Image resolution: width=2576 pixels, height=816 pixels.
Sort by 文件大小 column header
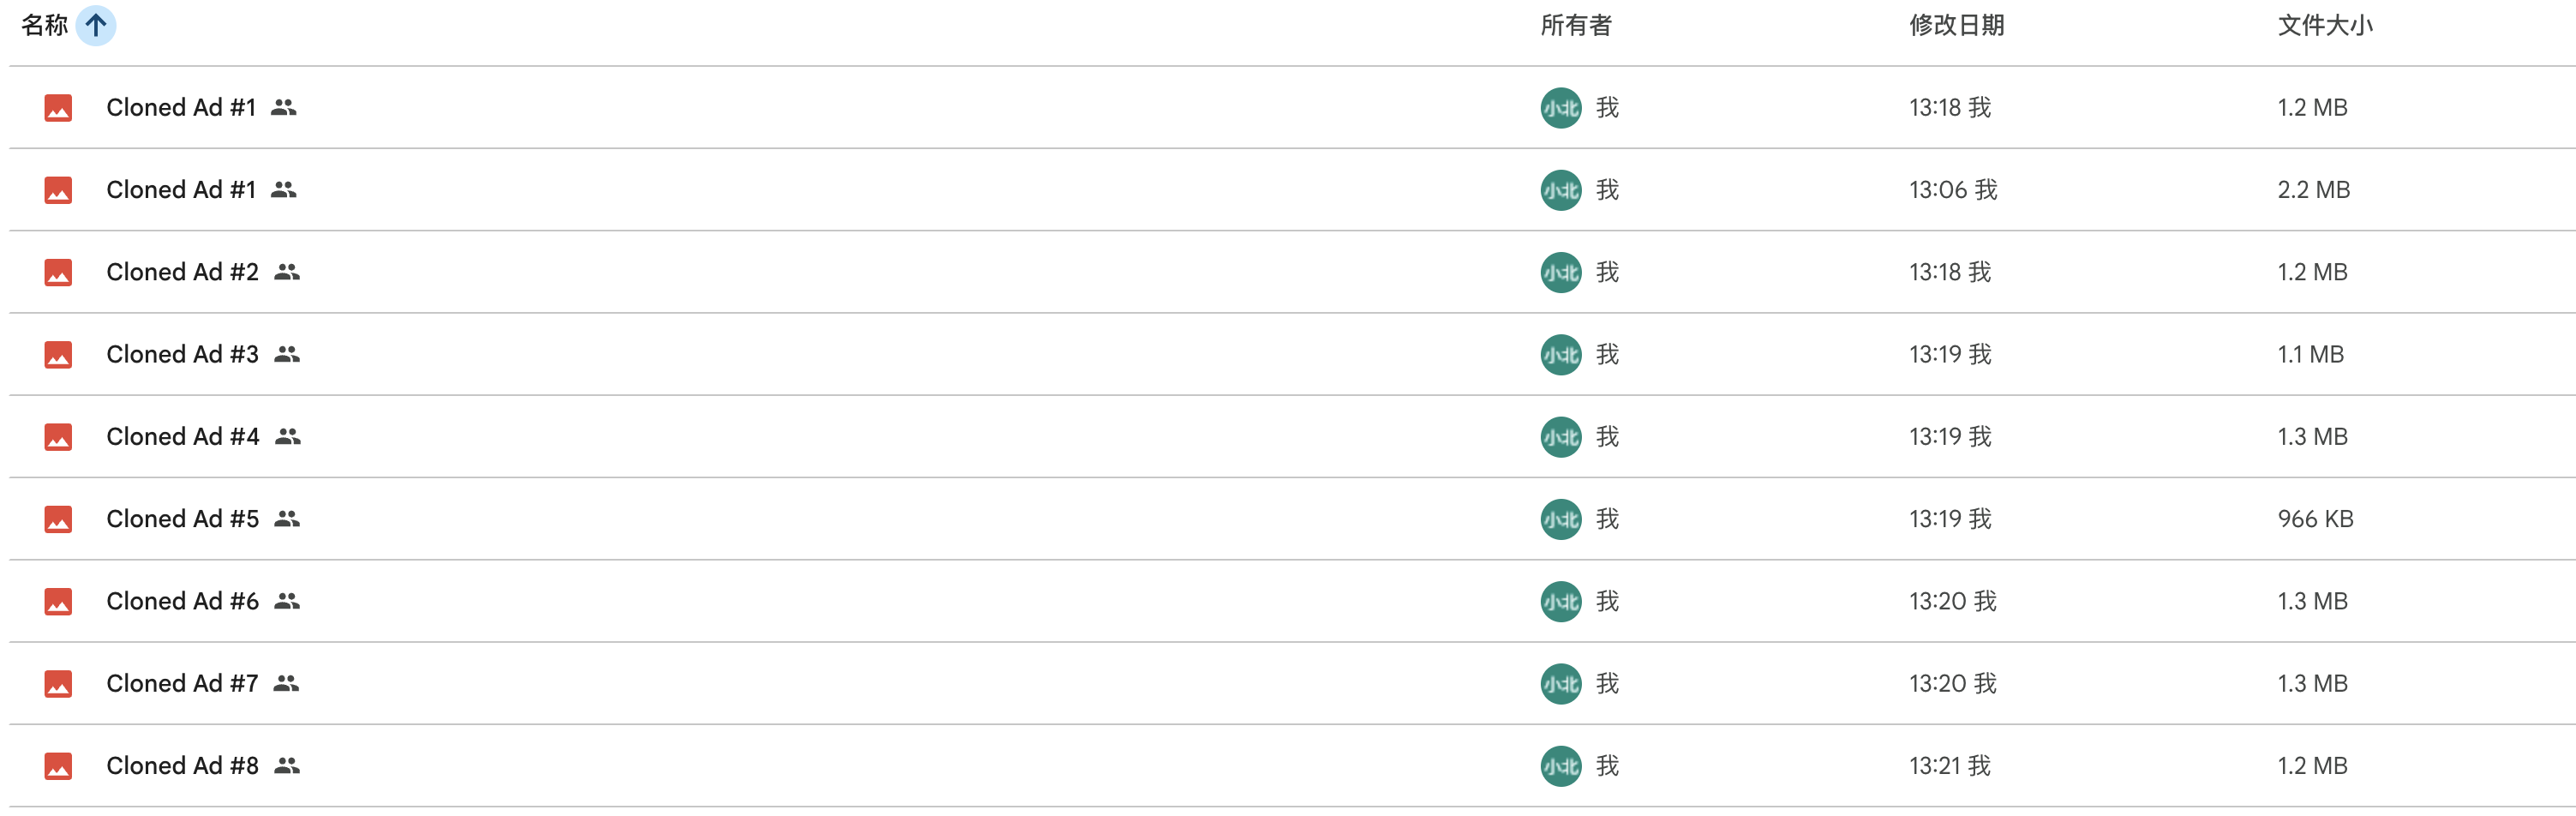(2324, 25)
